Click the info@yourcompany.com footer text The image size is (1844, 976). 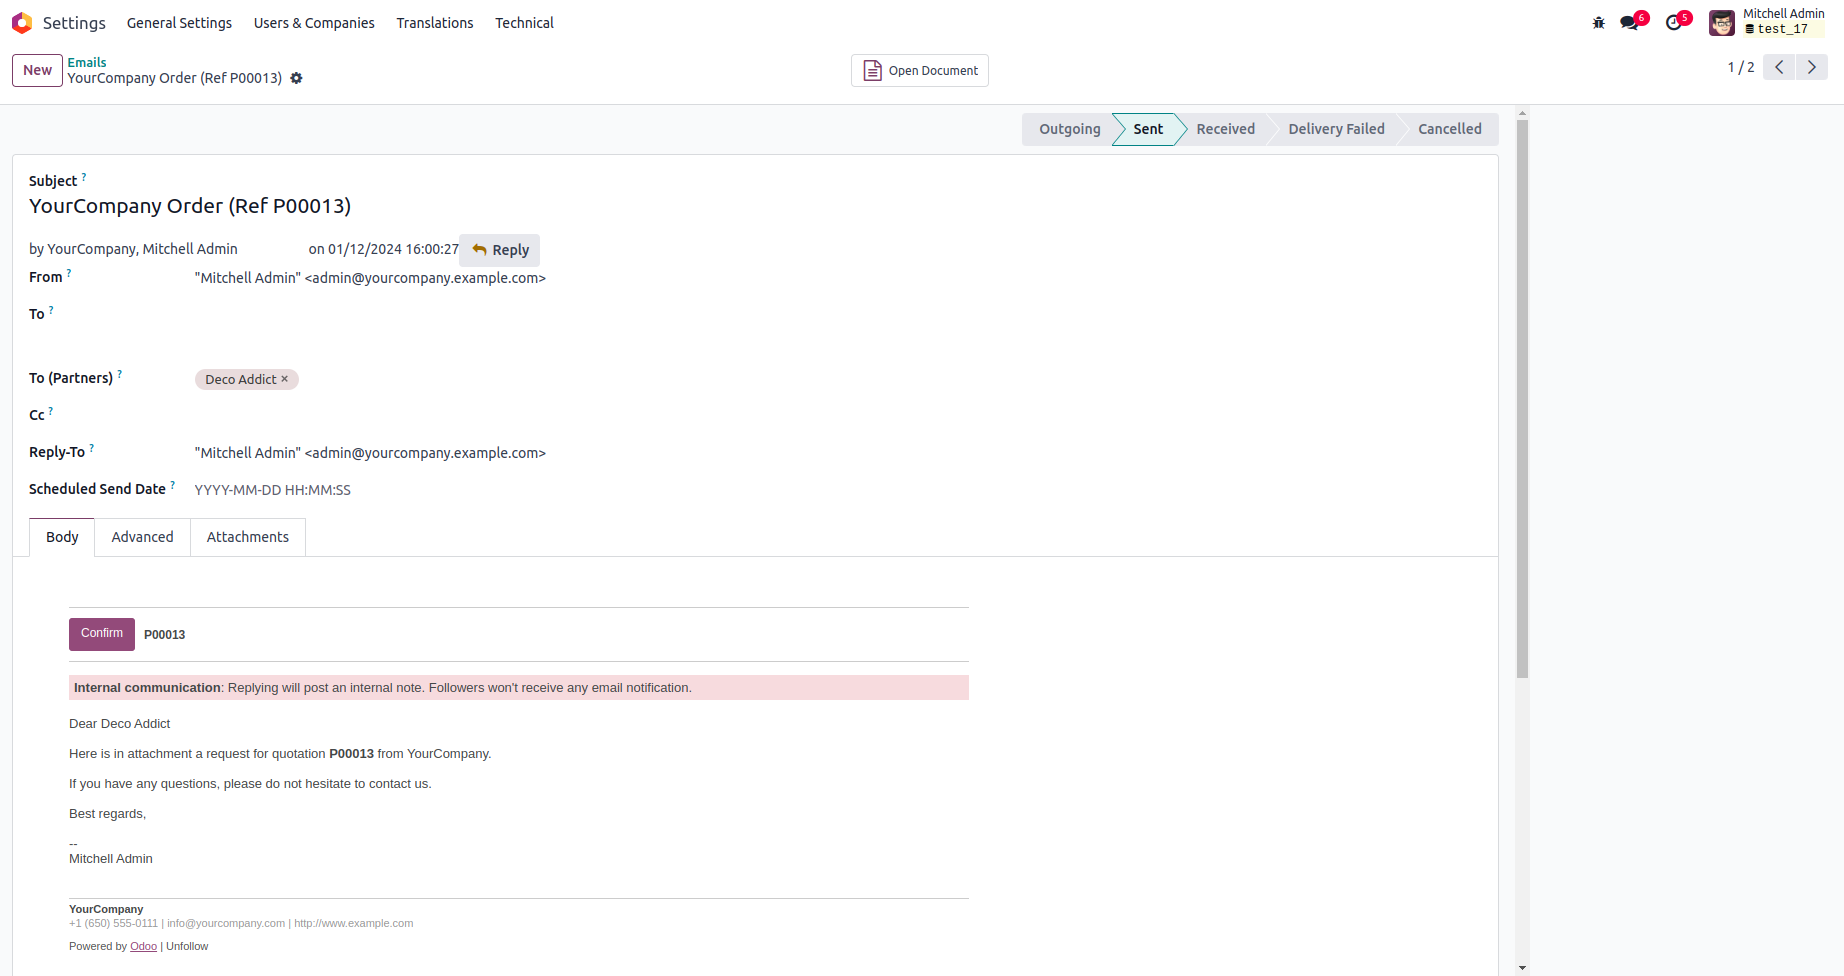[x=226, y=923]
